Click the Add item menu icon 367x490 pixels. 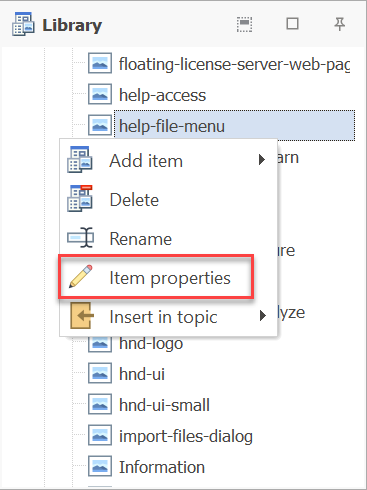(80, 160)
